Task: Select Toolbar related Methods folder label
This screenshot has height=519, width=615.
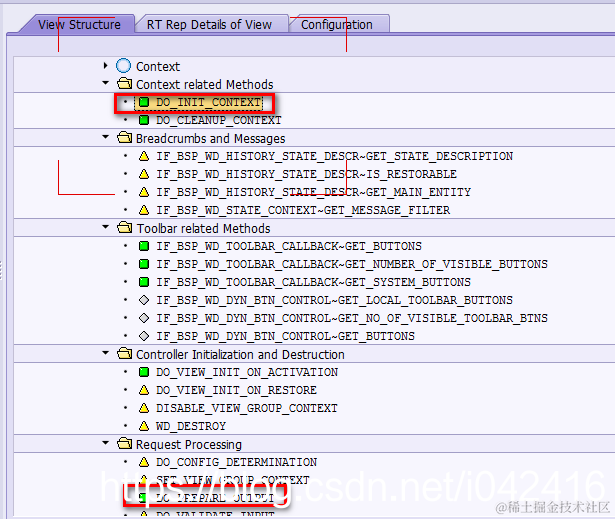Action: click(203, 228)
